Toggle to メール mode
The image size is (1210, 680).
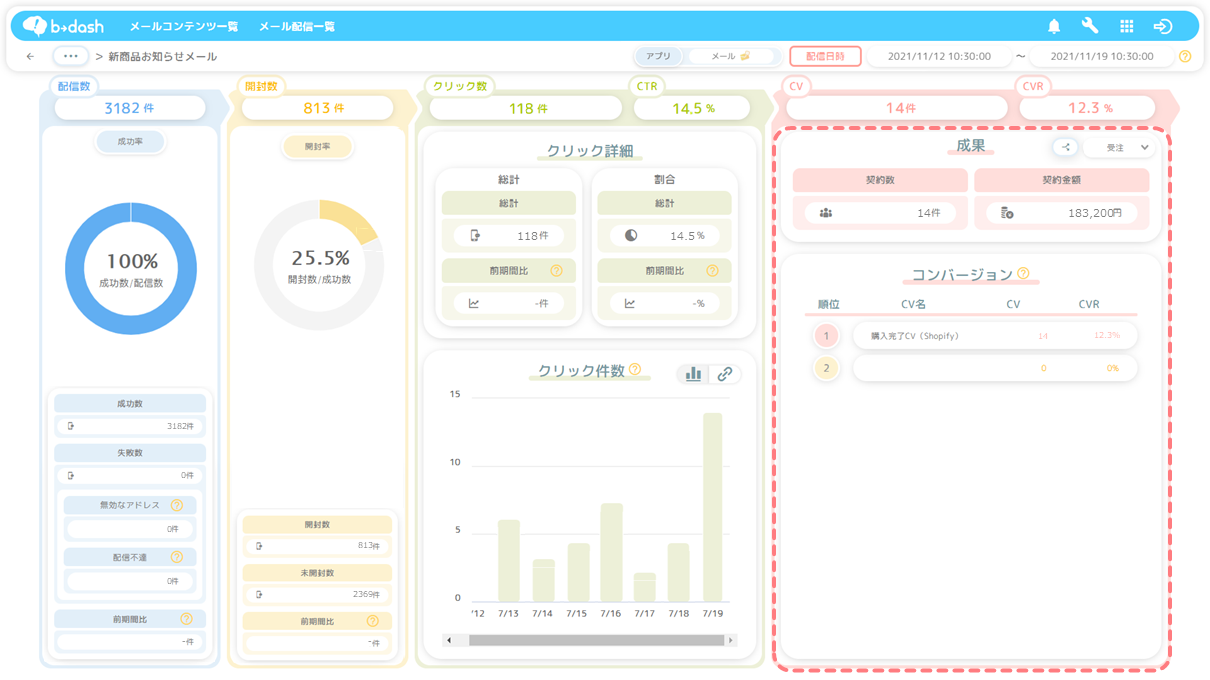point(731,57)
